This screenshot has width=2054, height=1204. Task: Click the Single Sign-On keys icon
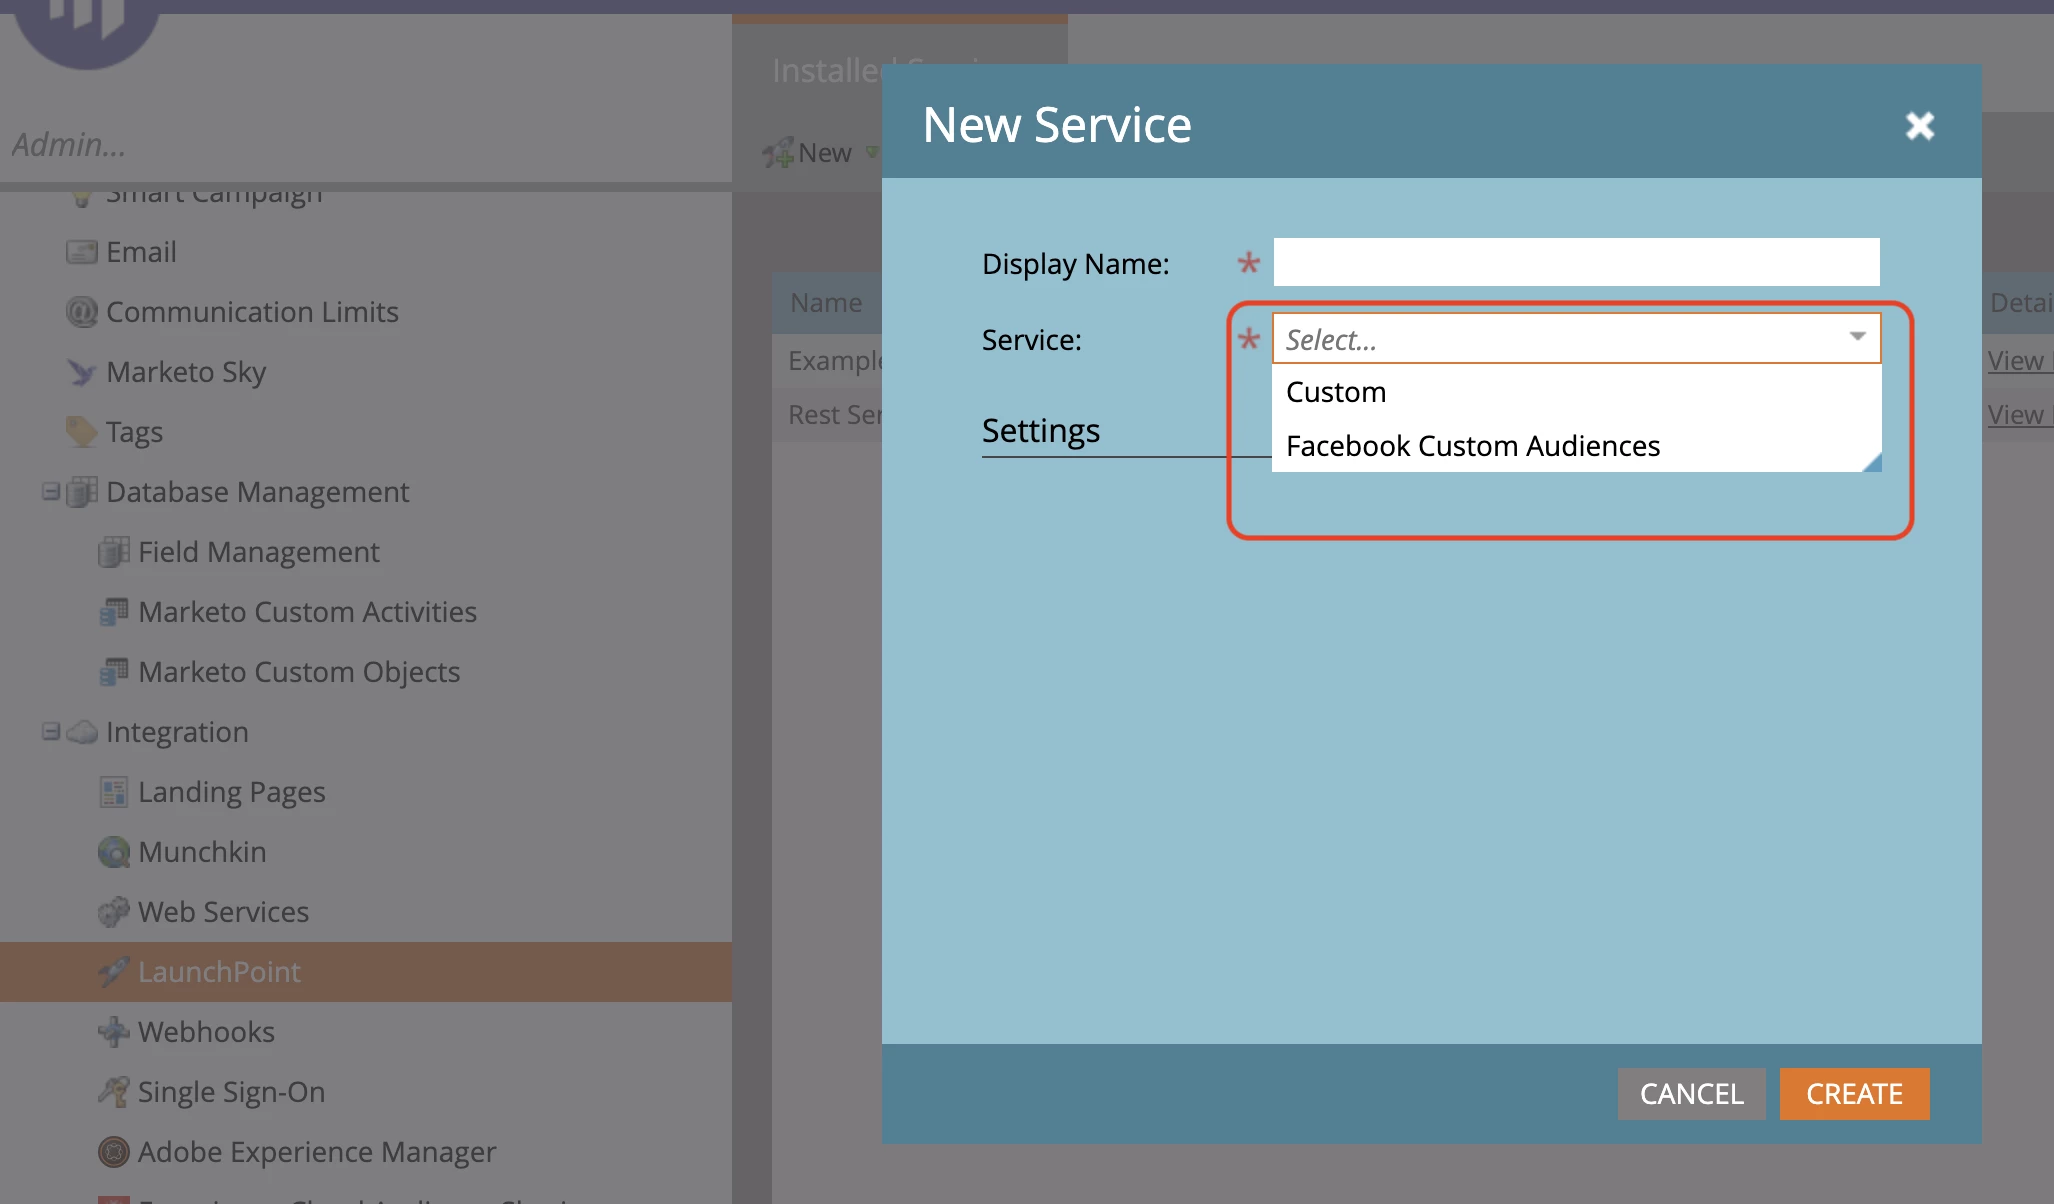pyautogui.click(x=114, y=1092)
